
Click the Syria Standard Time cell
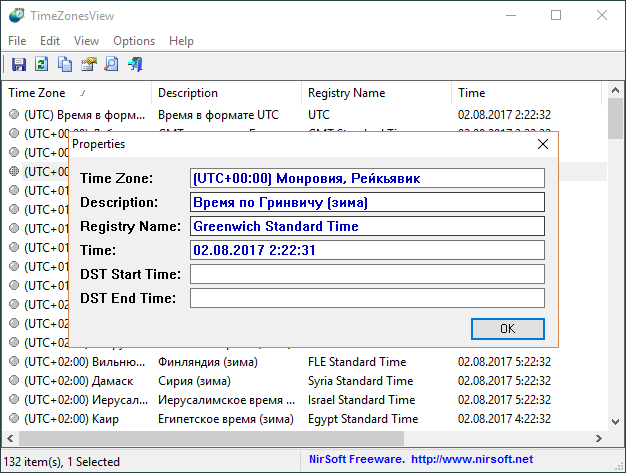(x=361, y=380)
